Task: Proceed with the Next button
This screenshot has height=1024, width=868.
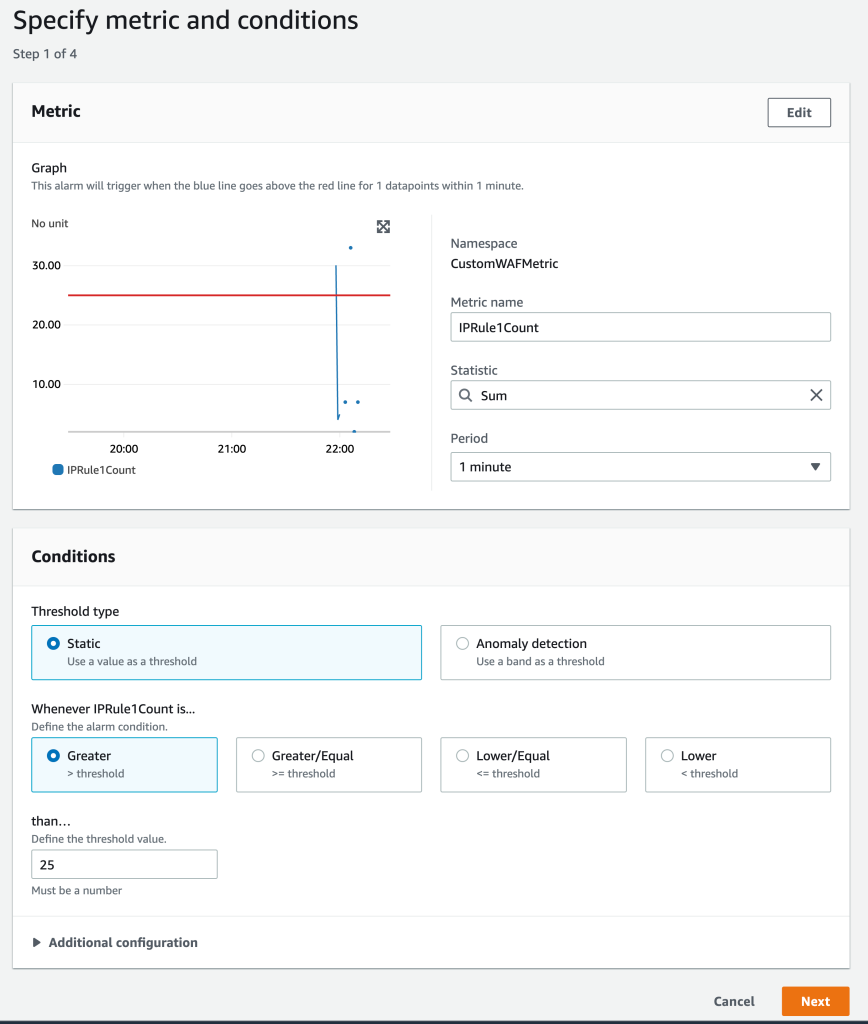Action: 815,1001
